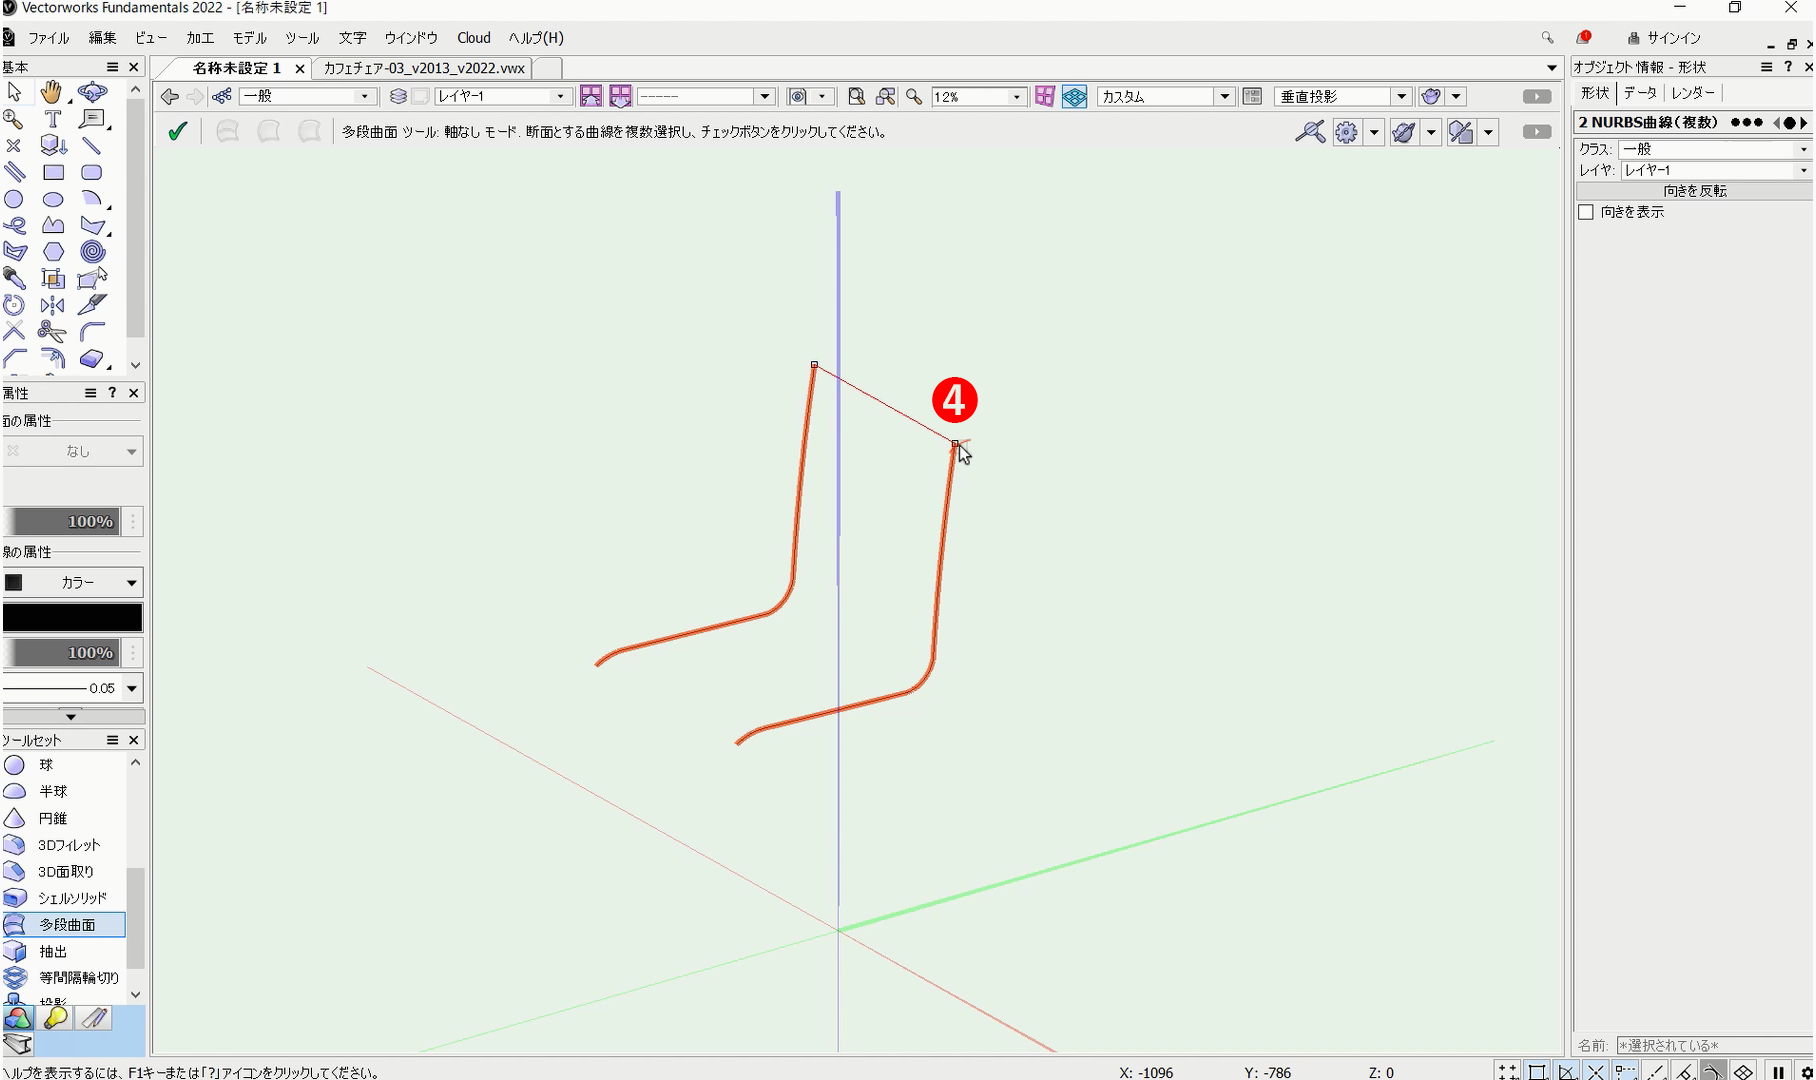
Task: Click the サインイン button
Action: click(x=1664, y=38)
